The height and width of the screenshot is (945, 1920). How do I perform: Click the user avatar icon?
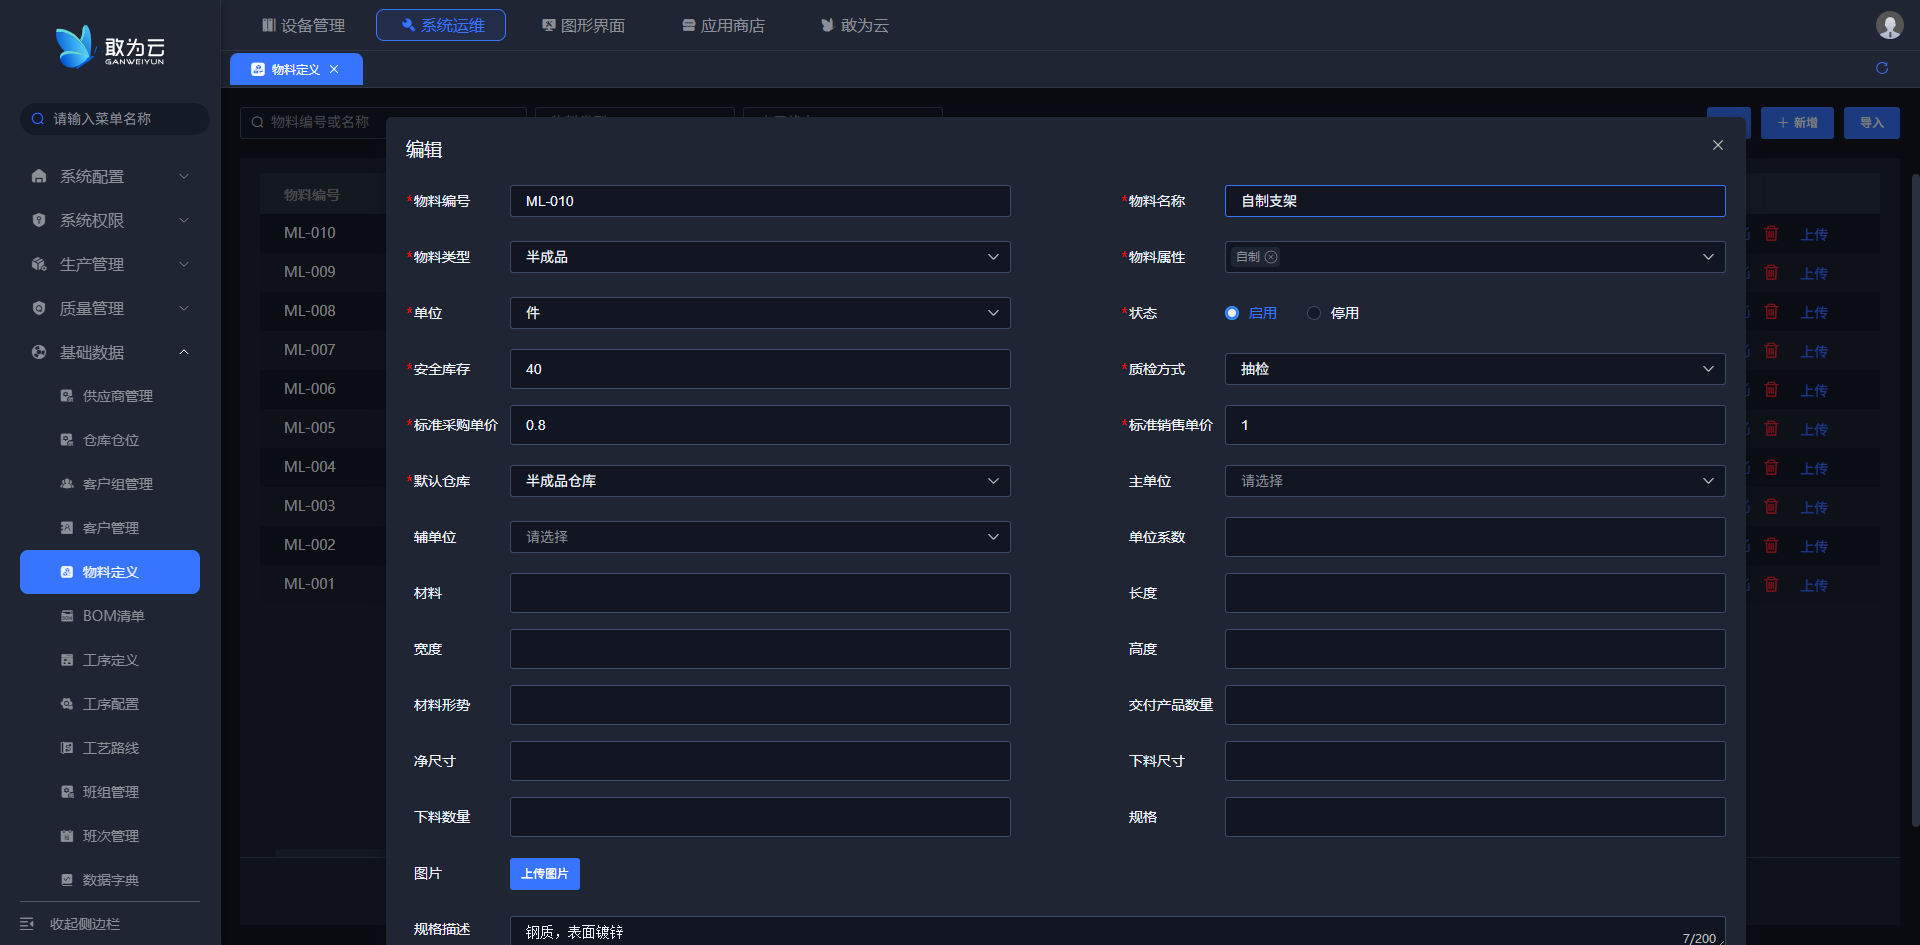1889,25
